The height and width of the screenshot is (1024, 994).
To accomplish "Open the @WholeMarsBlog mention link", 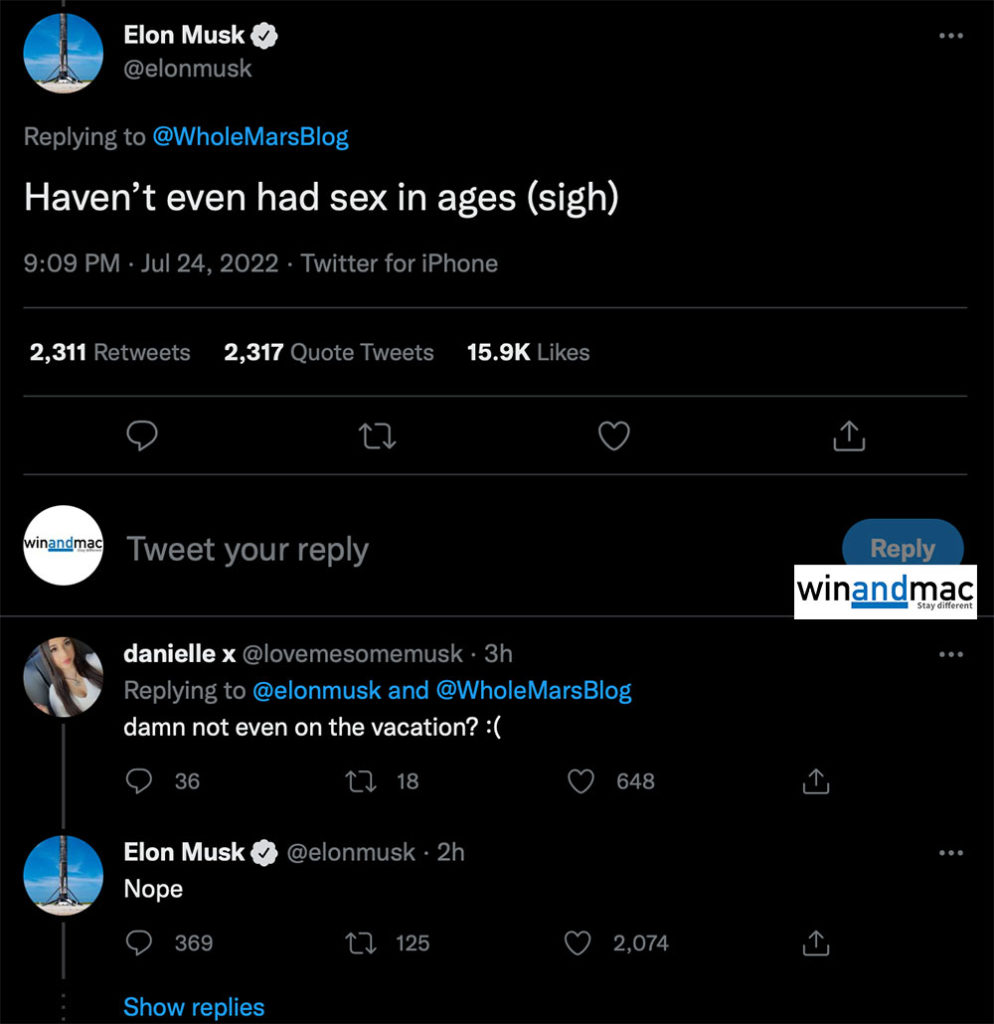I will [250, 137].
